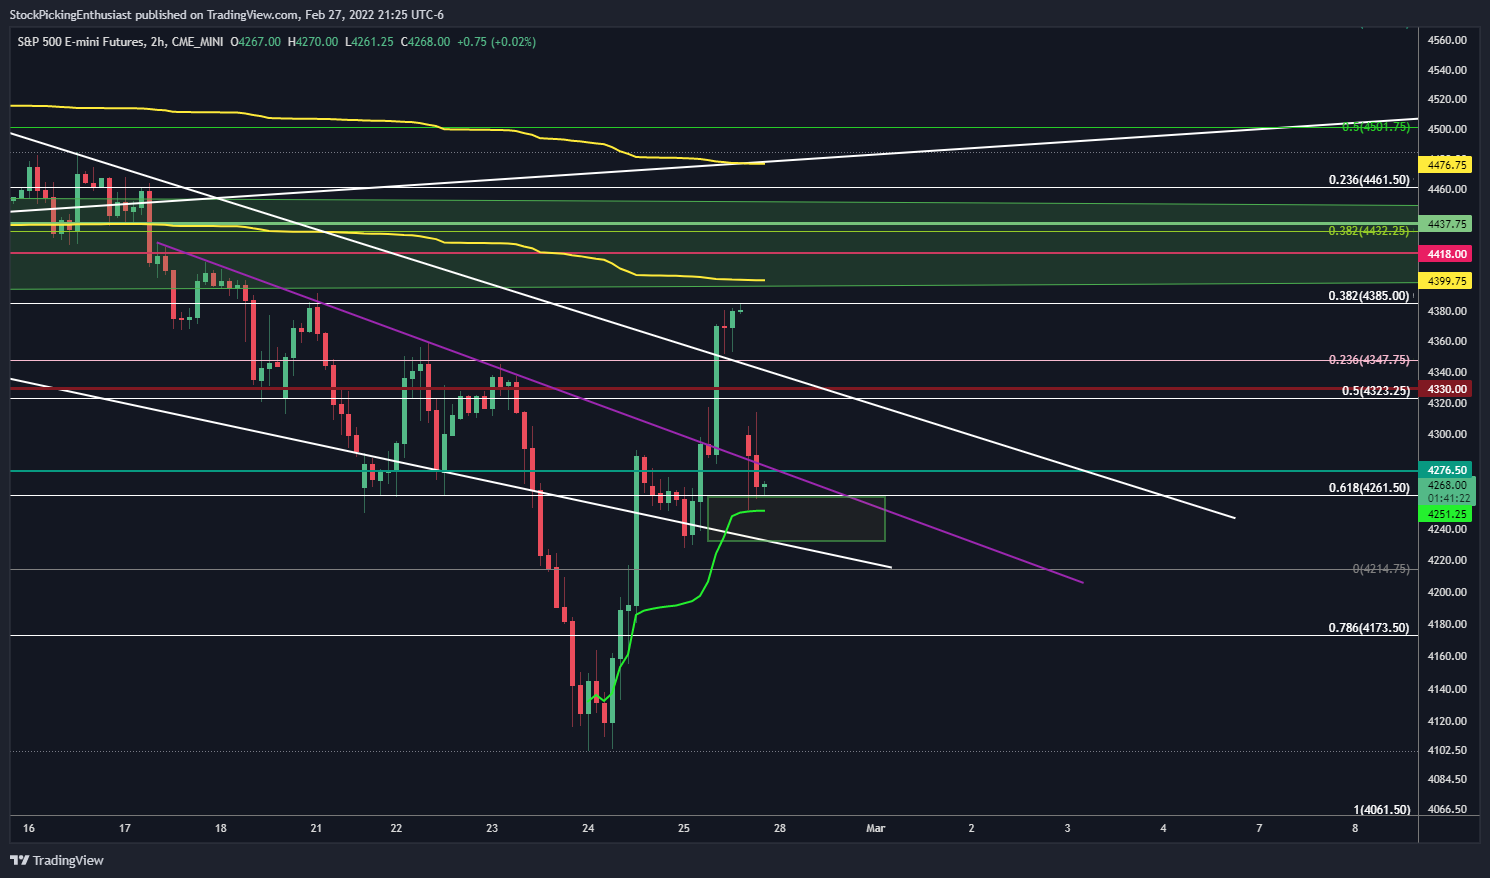Viewport: 1490px width, 878px height.
Task: Click the yellow 4476.75 price tag
Action: pyautogui.click(x=1447, y=165)
